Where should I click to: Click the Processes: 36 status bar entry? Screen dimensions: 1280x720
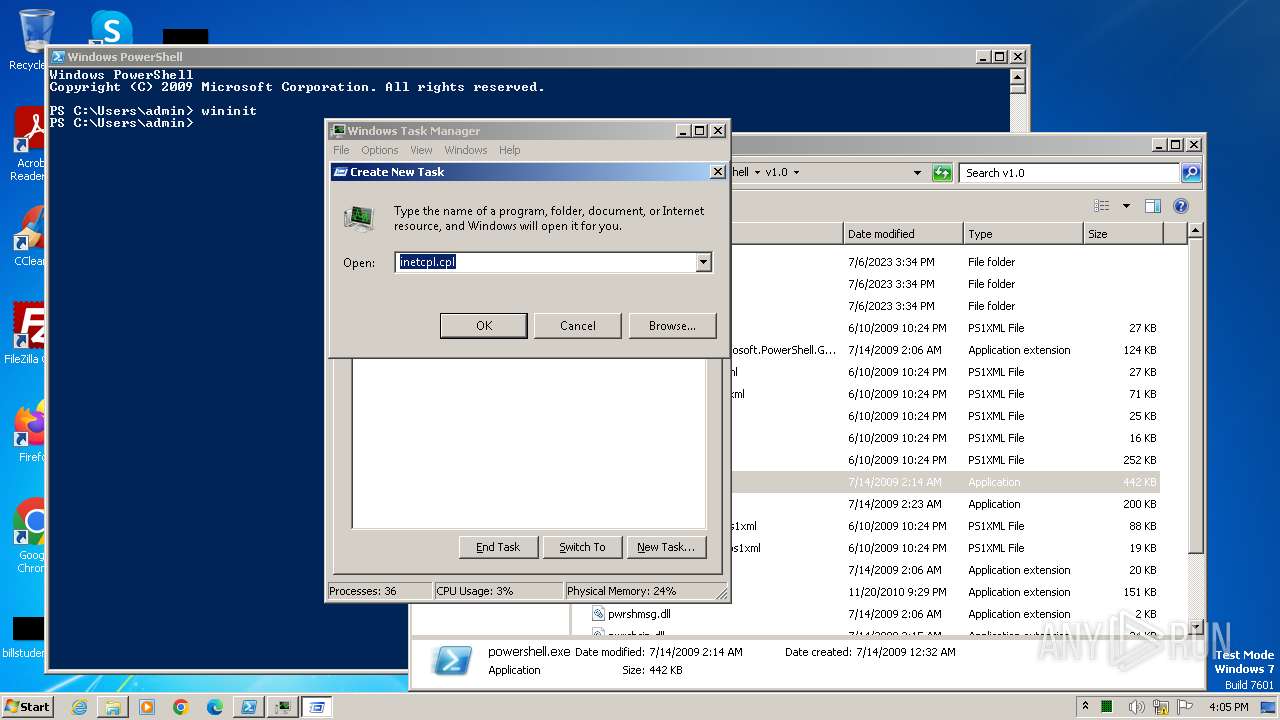379,591
